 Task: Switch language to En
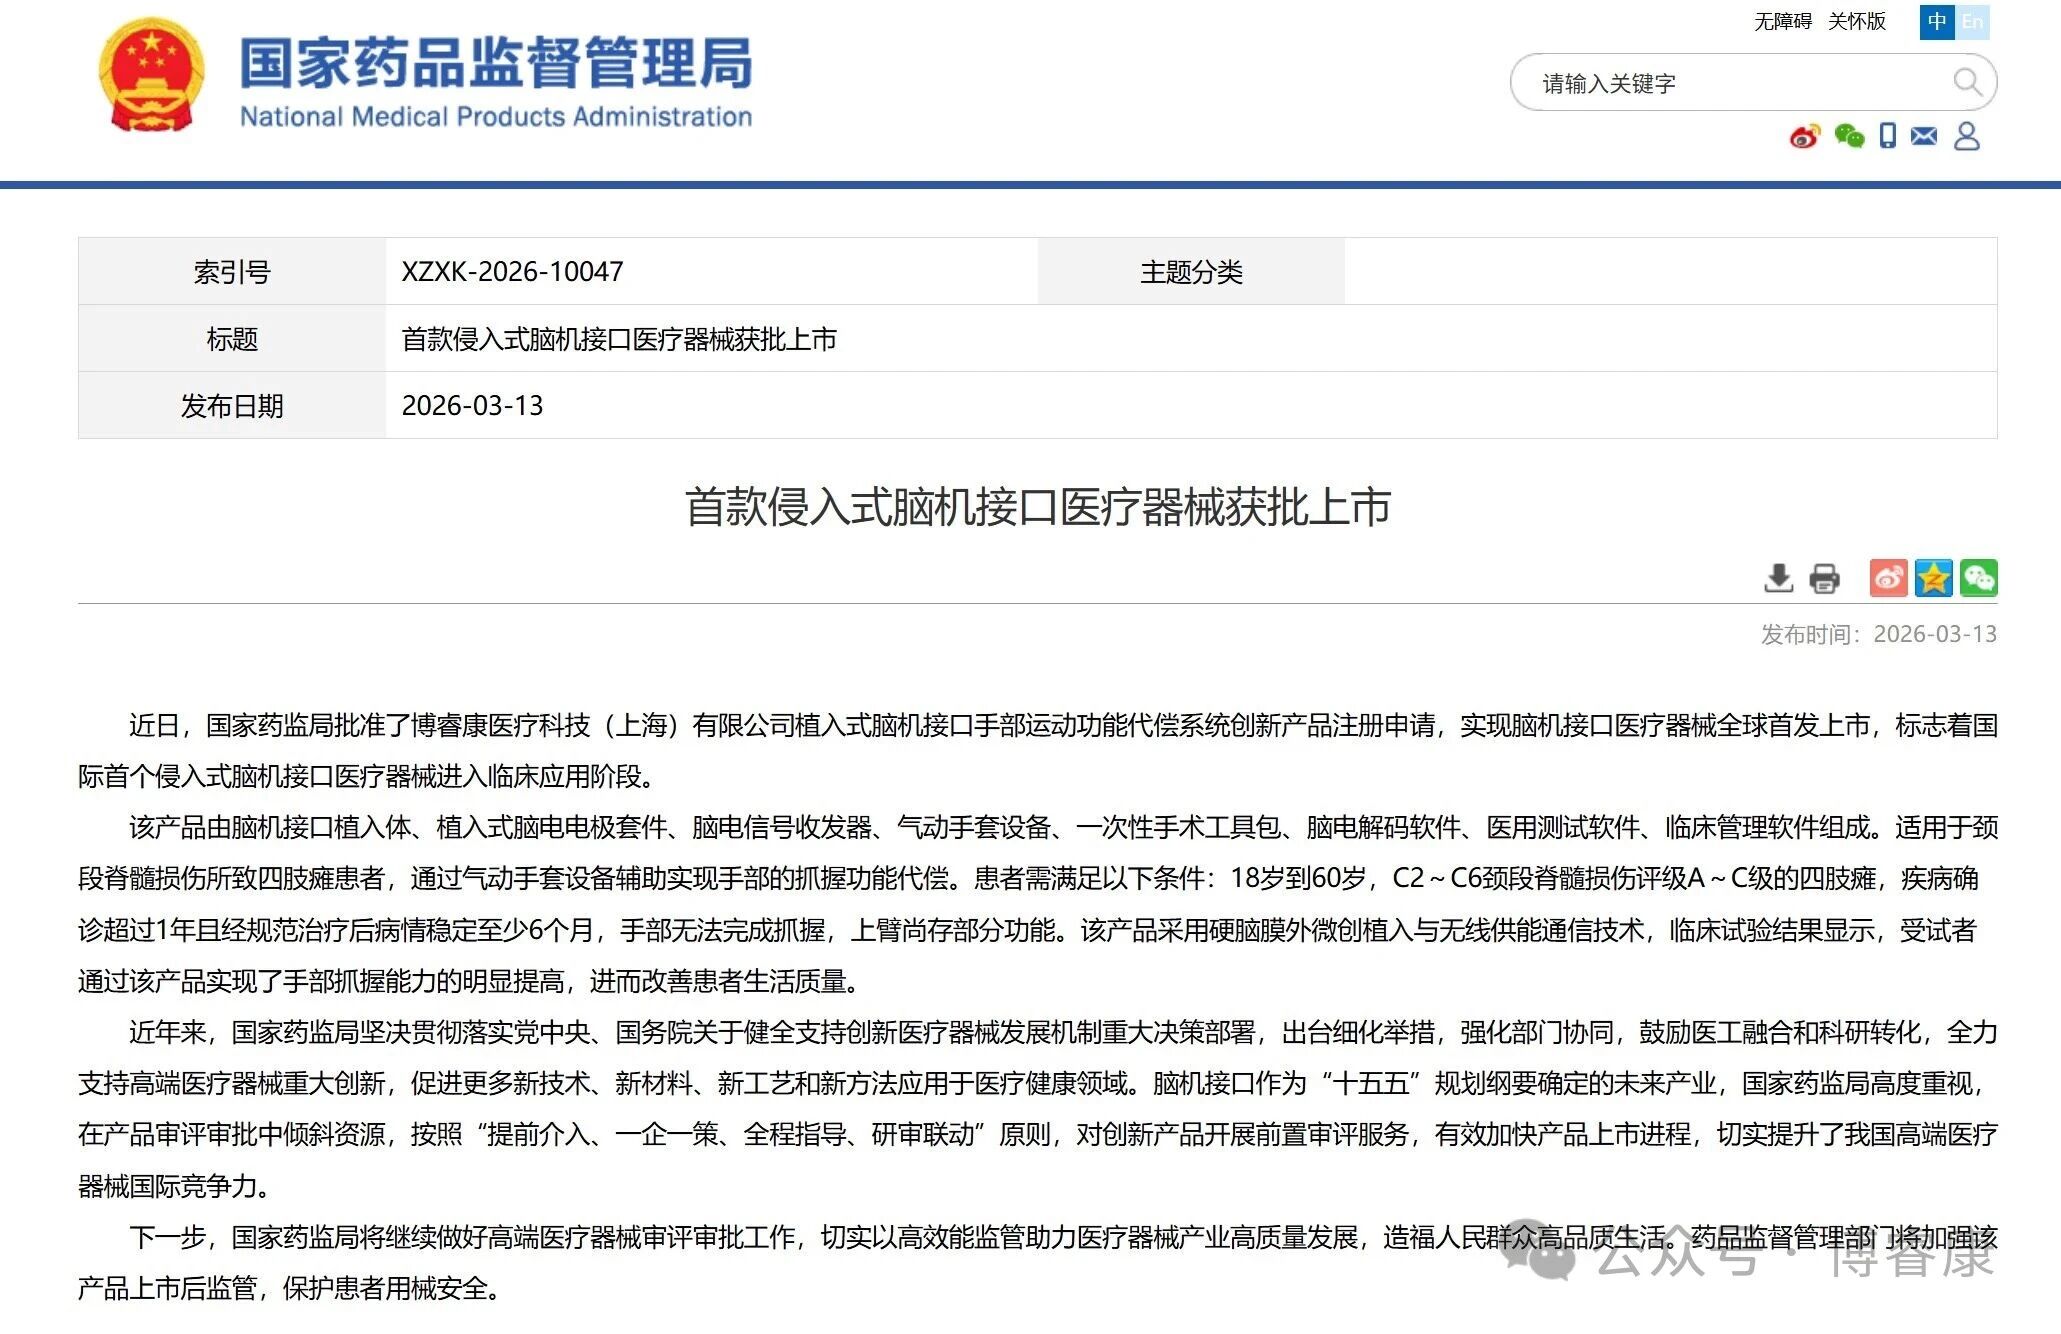1972,22
